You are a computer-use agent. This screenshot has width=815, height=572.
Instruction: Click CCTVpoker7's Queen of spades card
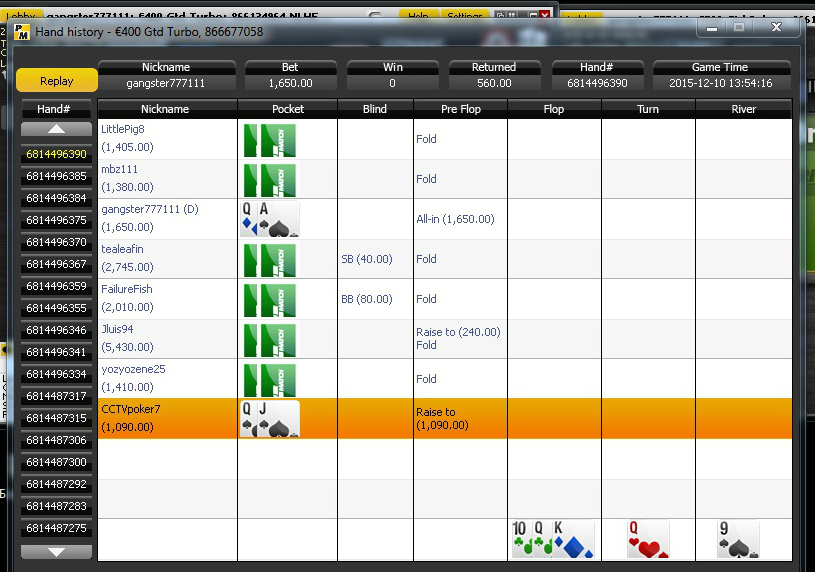pyautogui.click(x=249, y=419)
